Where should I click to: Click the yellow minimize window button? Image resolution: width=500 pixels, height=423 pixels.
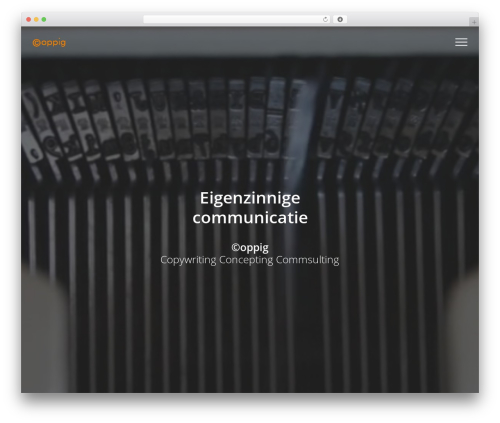click(x=36, y=20)
